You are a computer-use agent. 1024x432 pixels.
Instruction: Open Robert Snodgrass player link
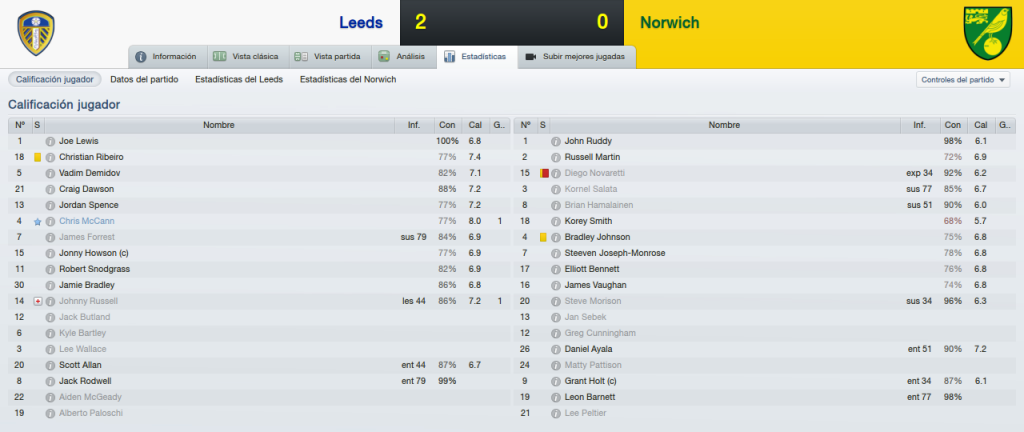(94, 270)
